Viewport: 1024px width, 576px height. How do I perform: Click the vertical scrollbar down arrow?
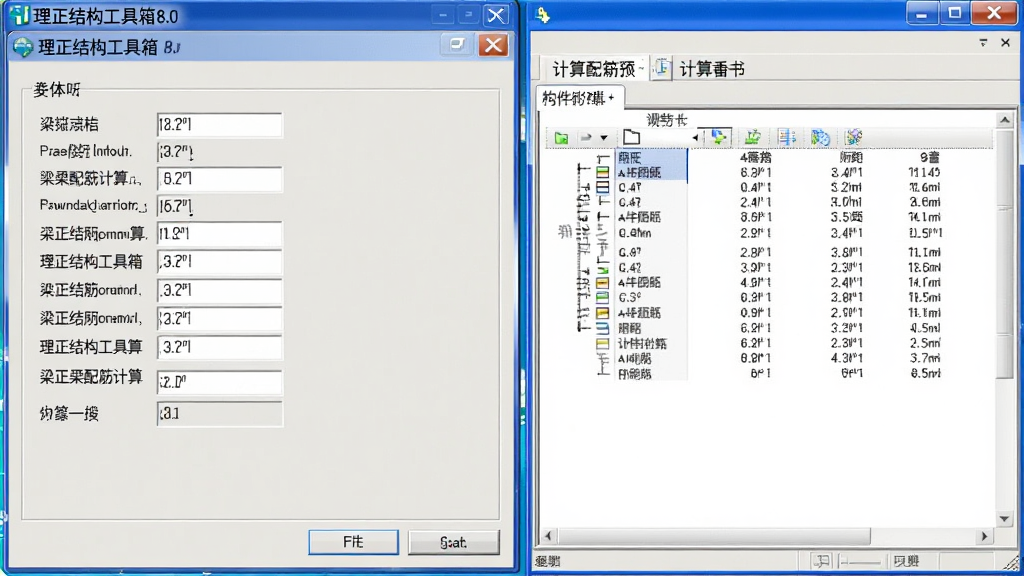(x=1004, y=519)
